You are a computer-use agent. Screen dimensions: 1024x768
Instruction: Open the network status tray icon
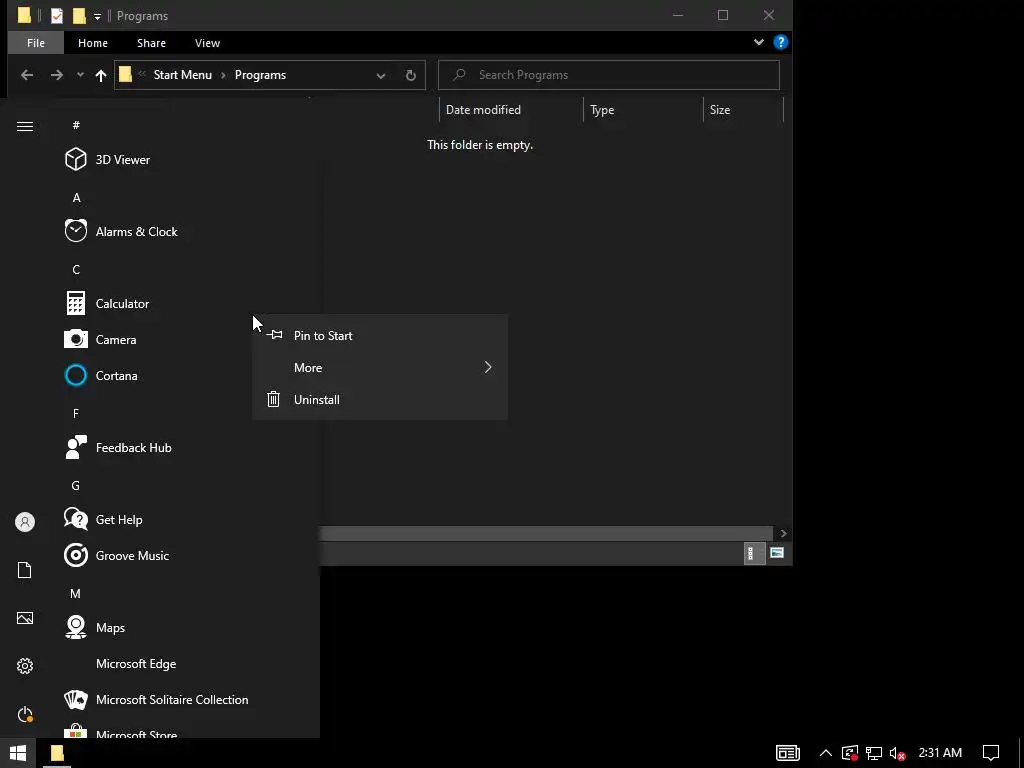(x=874, y=753)
